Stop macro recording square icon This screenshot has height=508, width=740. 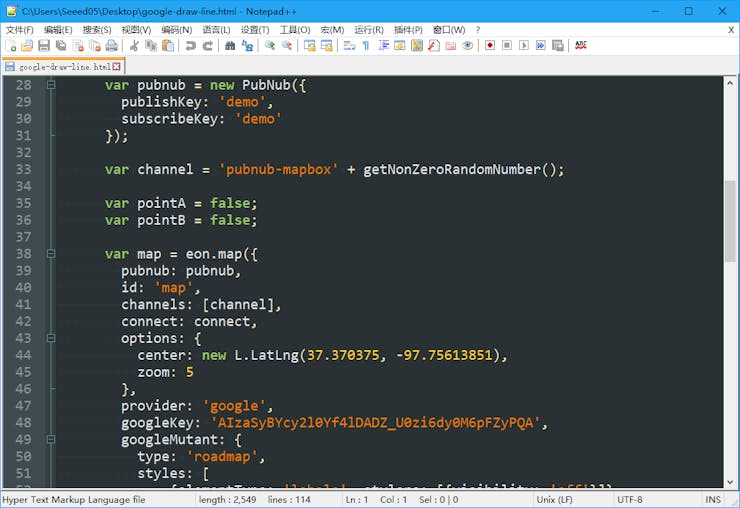[x=507, y=45]
